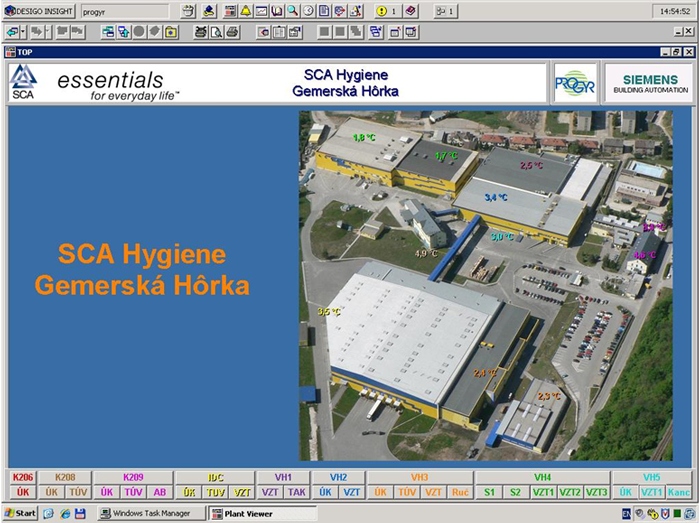The height and width of the screenshot is (523, 700).
Task: Click the print preview icon
Action: coord(217,32)
